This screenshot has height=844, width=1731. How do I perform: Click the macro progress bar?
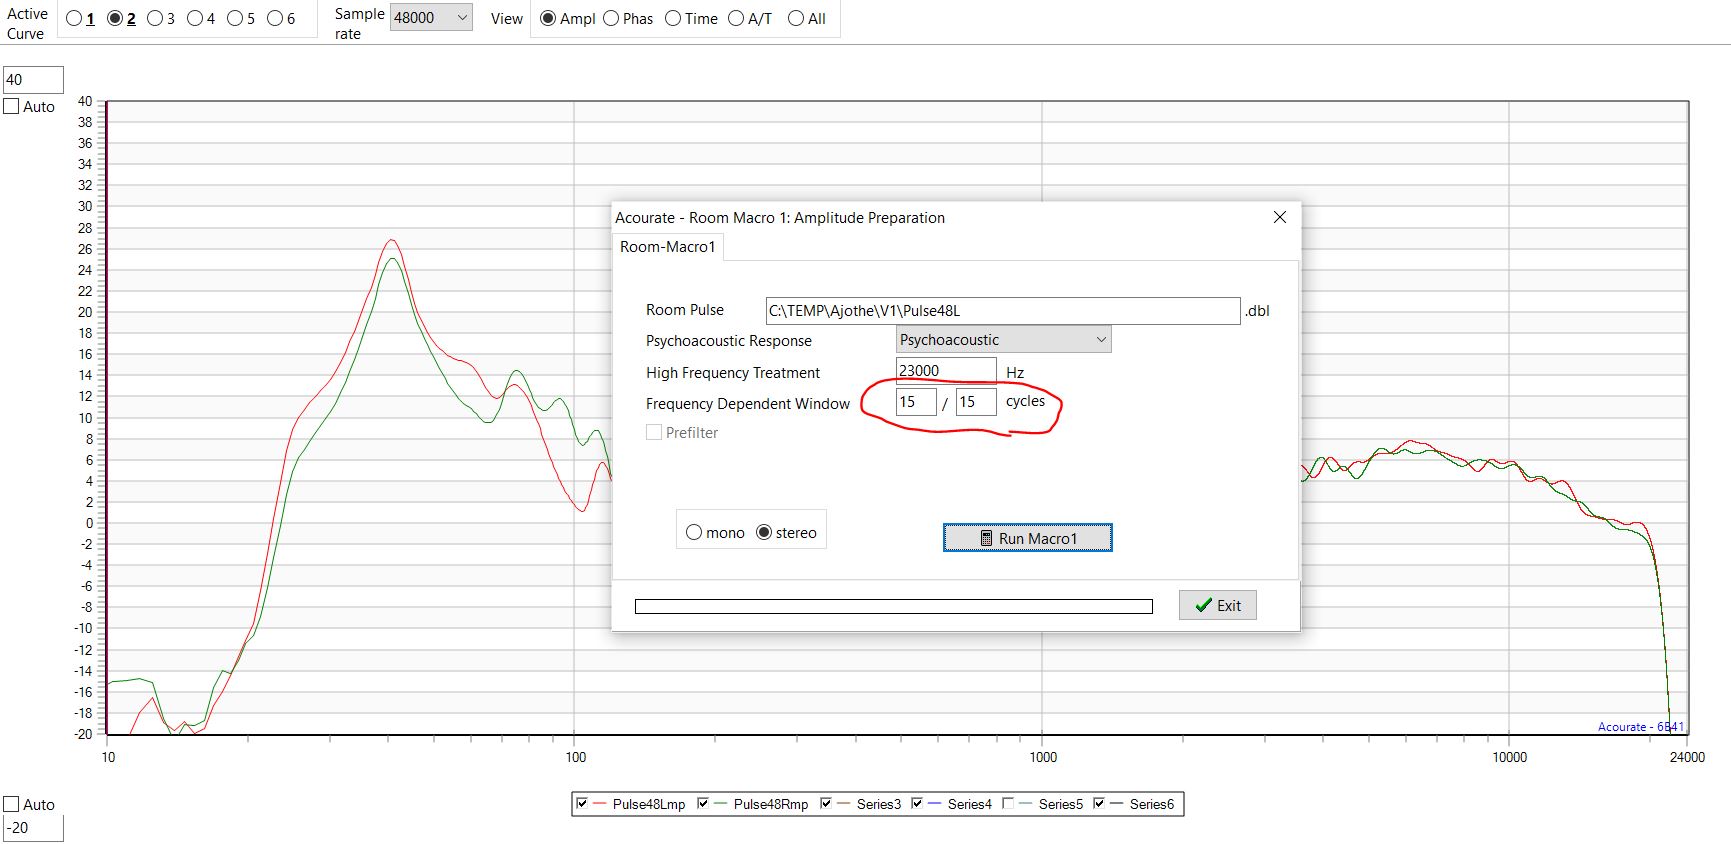pos(894,606)
